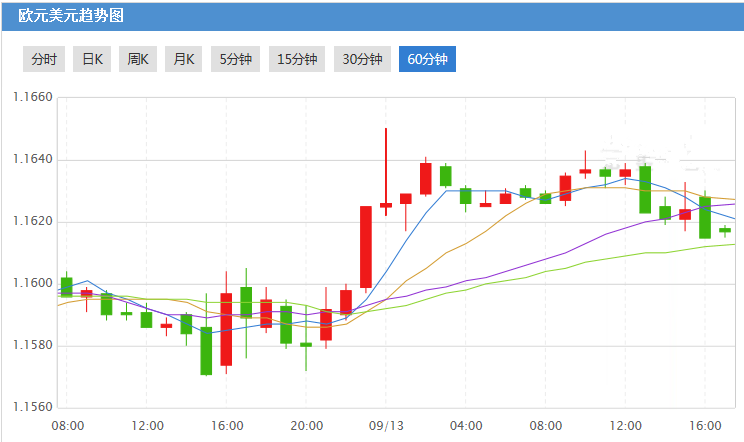Show the 月K monthly chart
Viewport: 744px width, 442px height.
coord(184,60)
